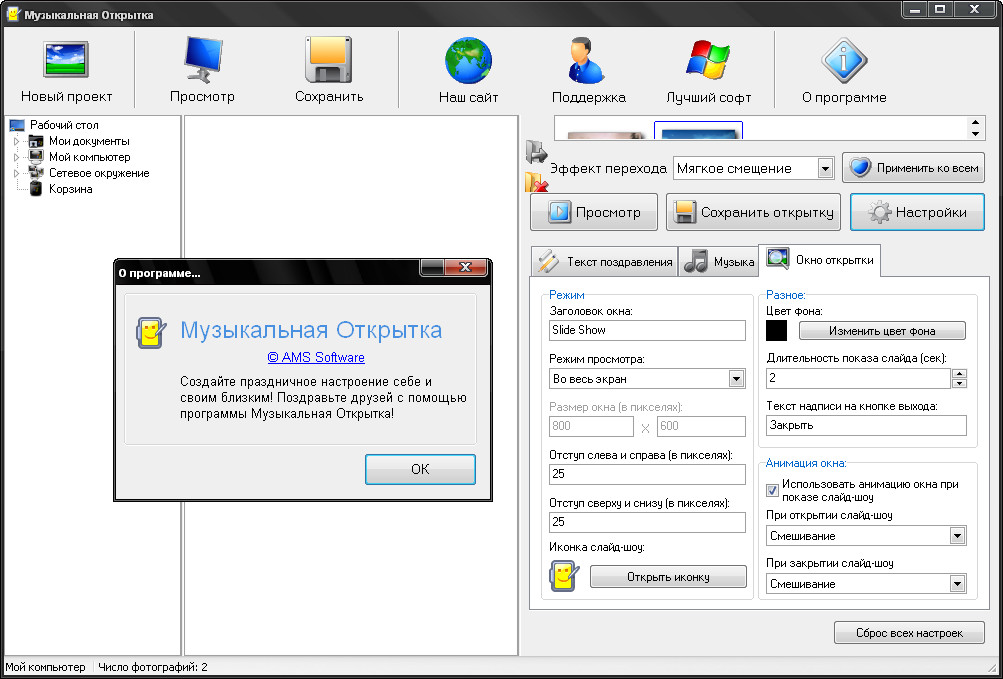Open Наш сайт globe icon
The height and width of the screenshot is (679, 1003).
(x=468, y=61)
